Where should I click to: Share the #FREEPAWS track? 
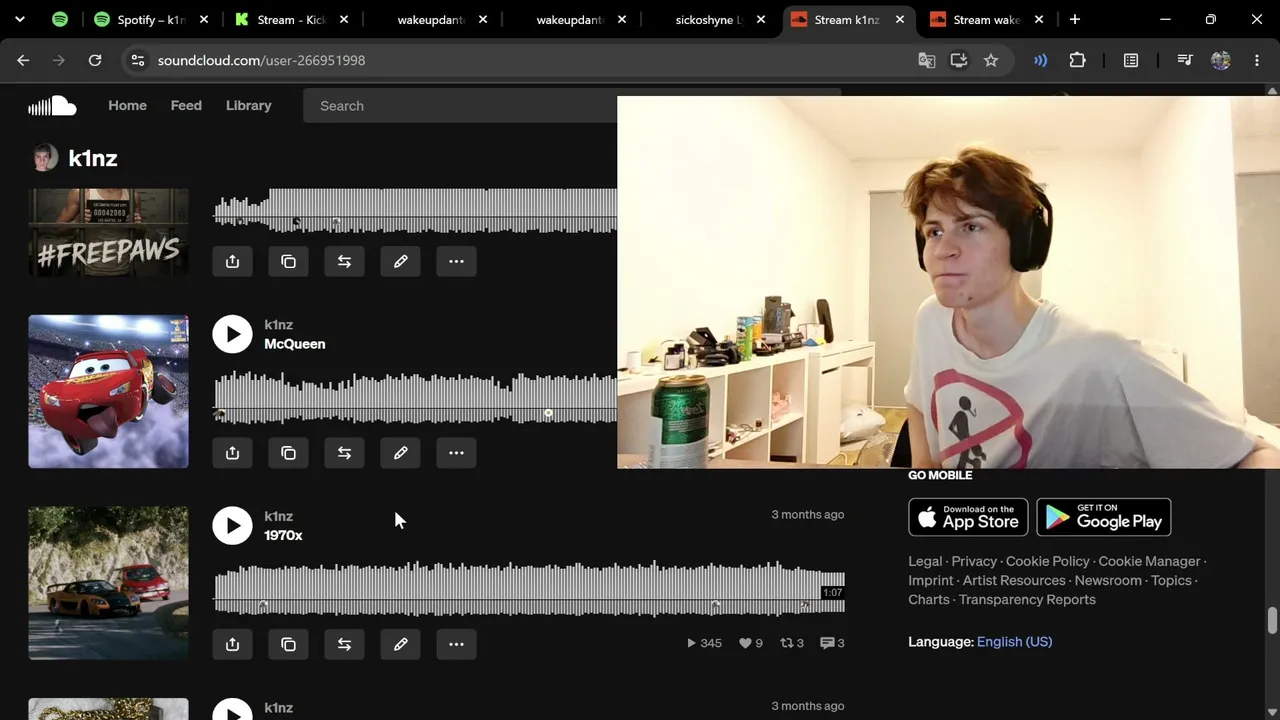tap(232, 261)
